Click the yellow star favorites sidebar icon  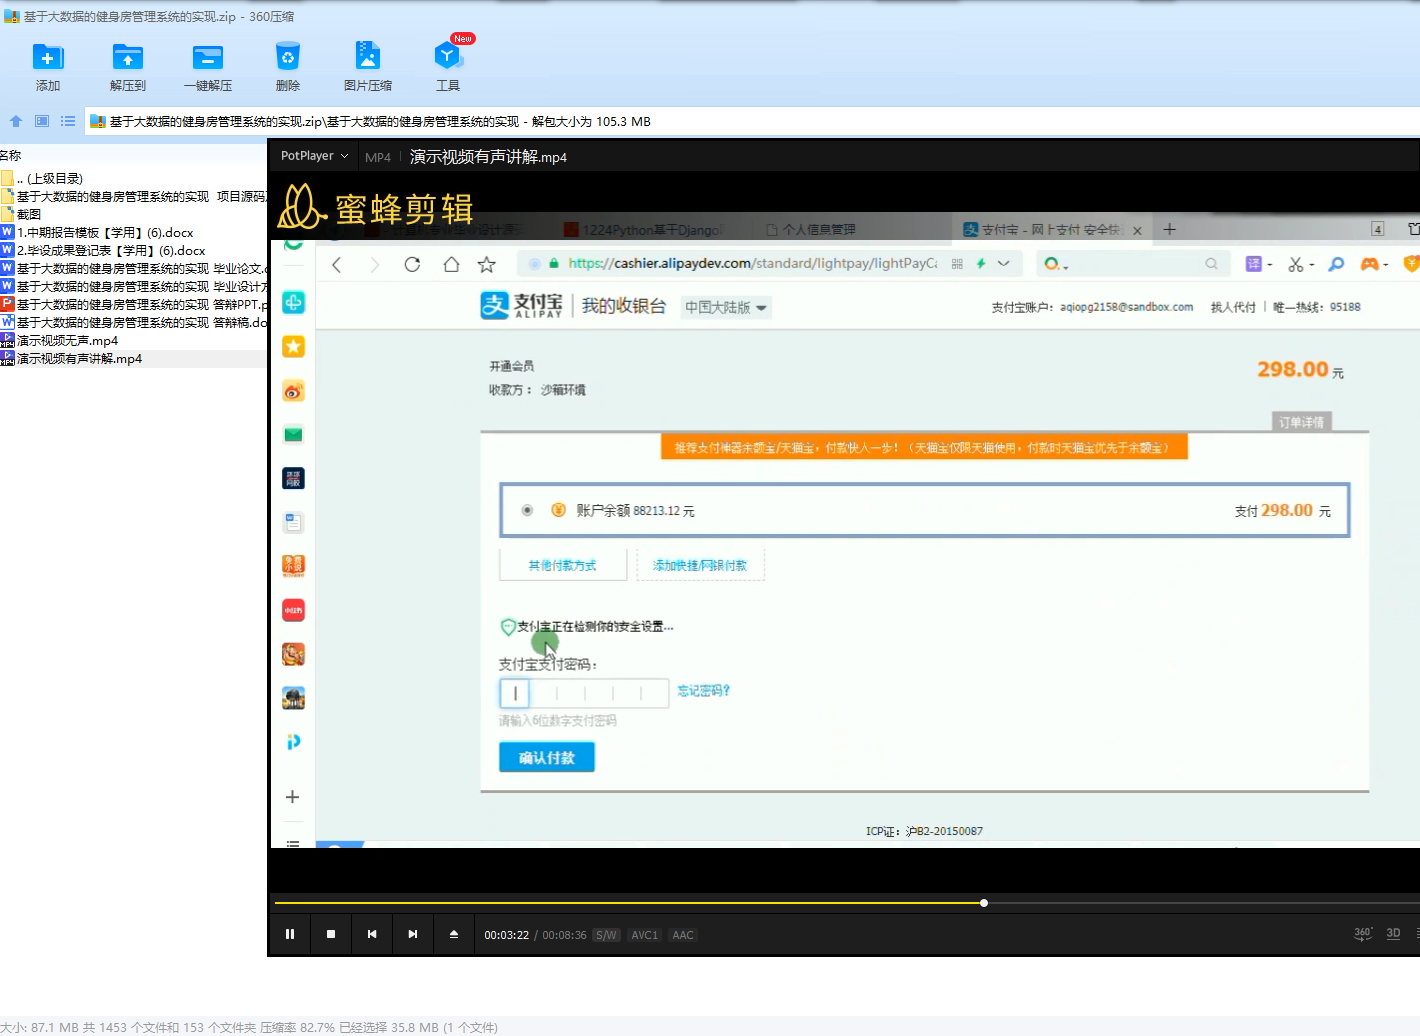(293, 346)
